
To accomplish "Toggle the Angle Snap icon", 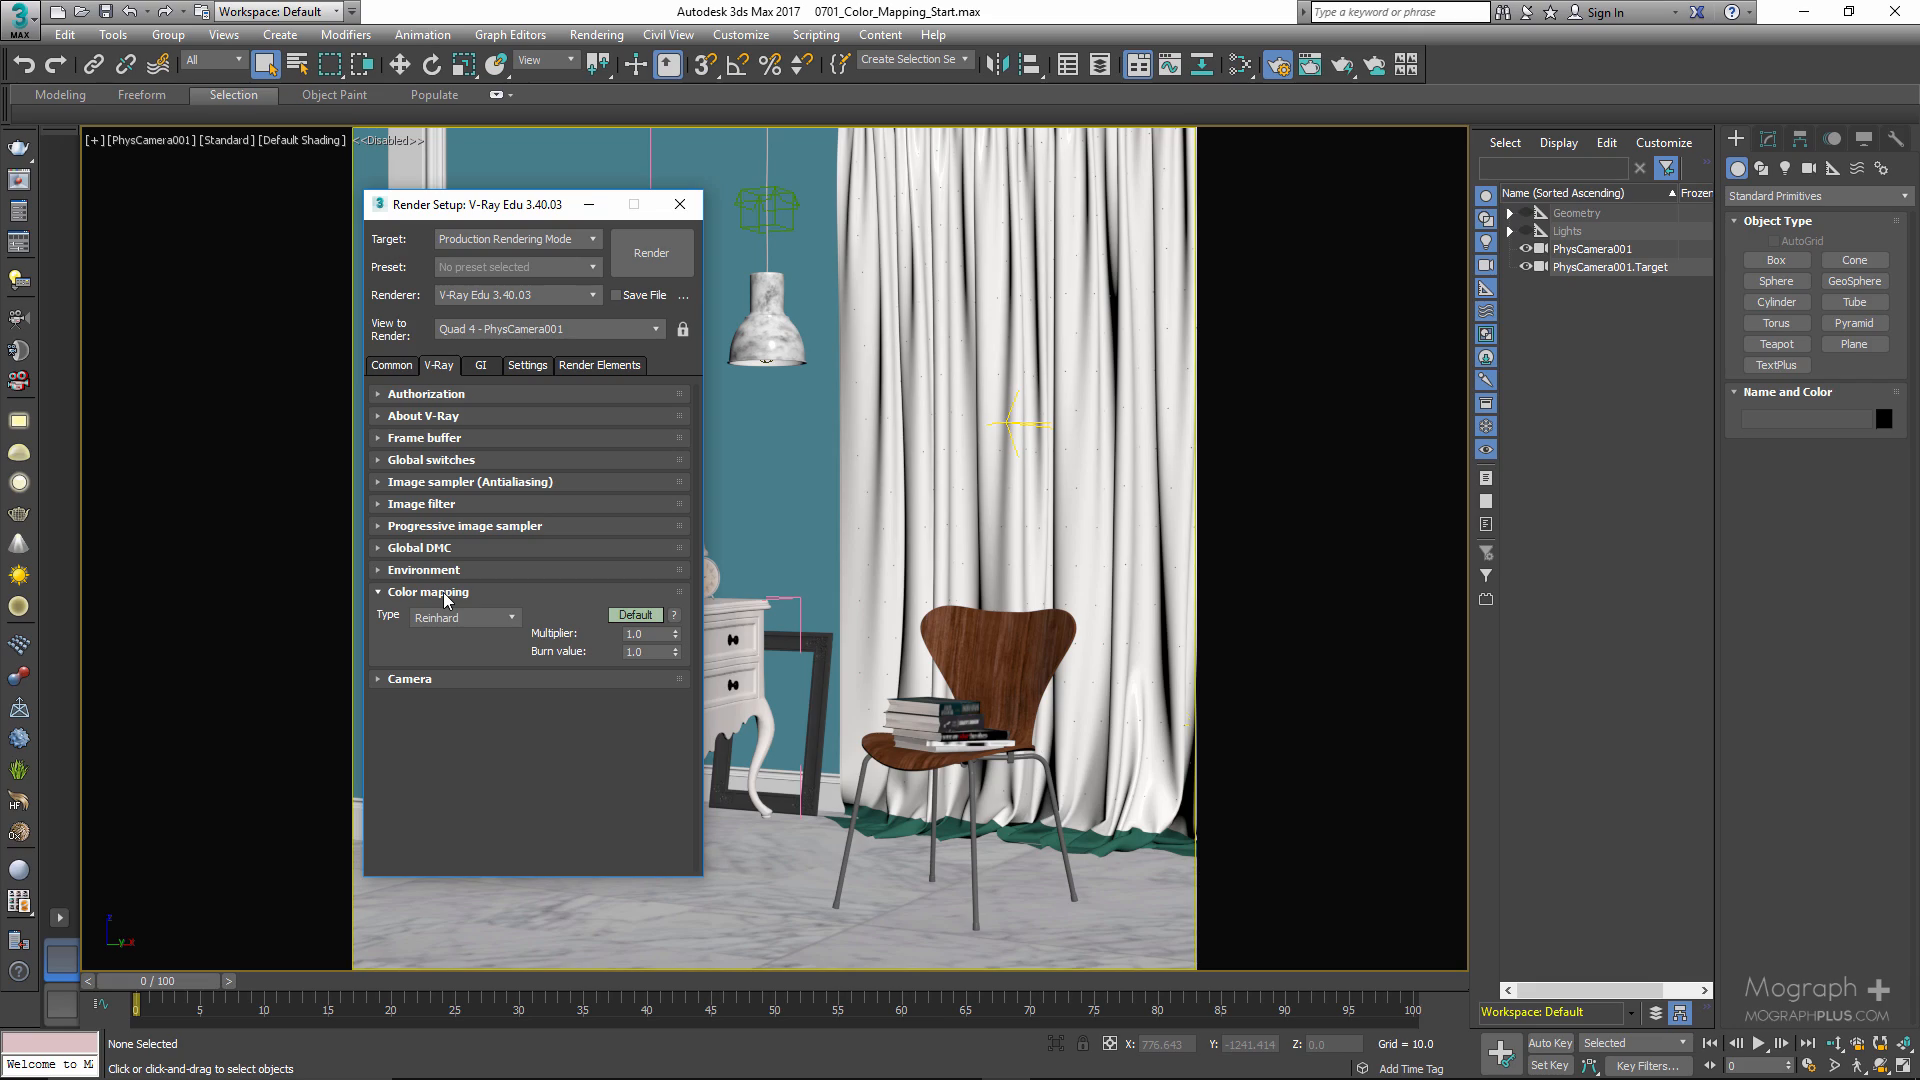I will click(737, 65).
